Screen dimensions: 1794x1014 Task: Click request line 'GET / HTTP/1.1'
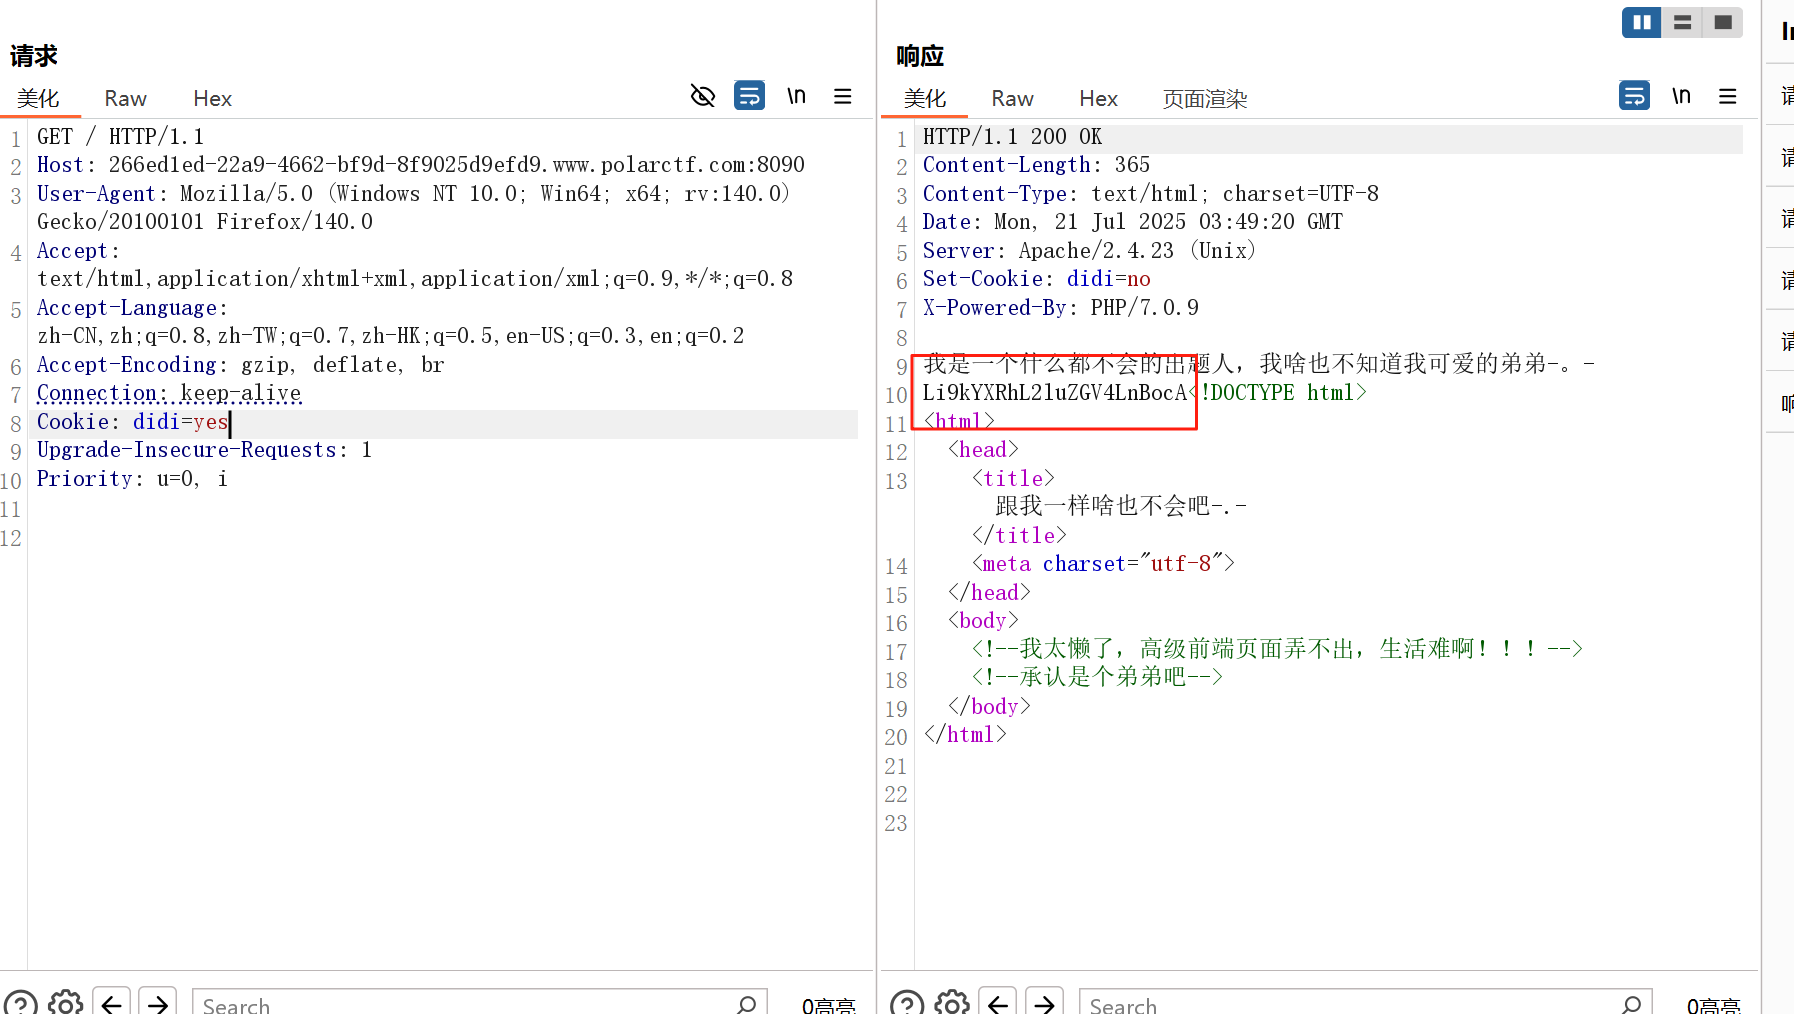point(120,137)
